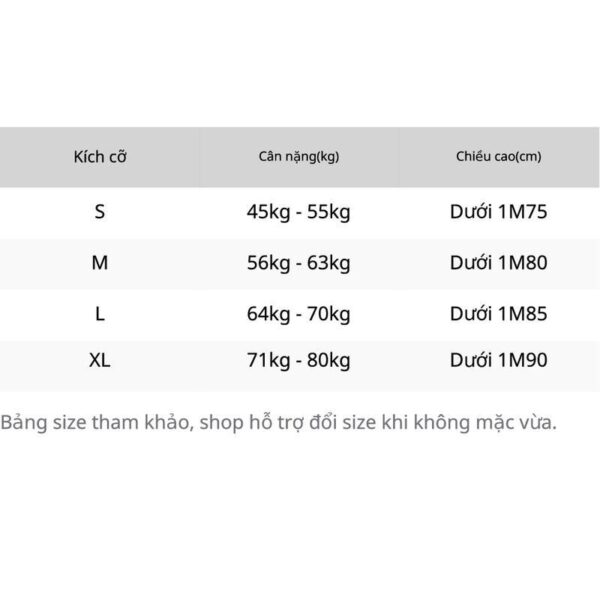Click the Bảng size tham khảo note
The image size is (600, 600).
tap(278, 423)
